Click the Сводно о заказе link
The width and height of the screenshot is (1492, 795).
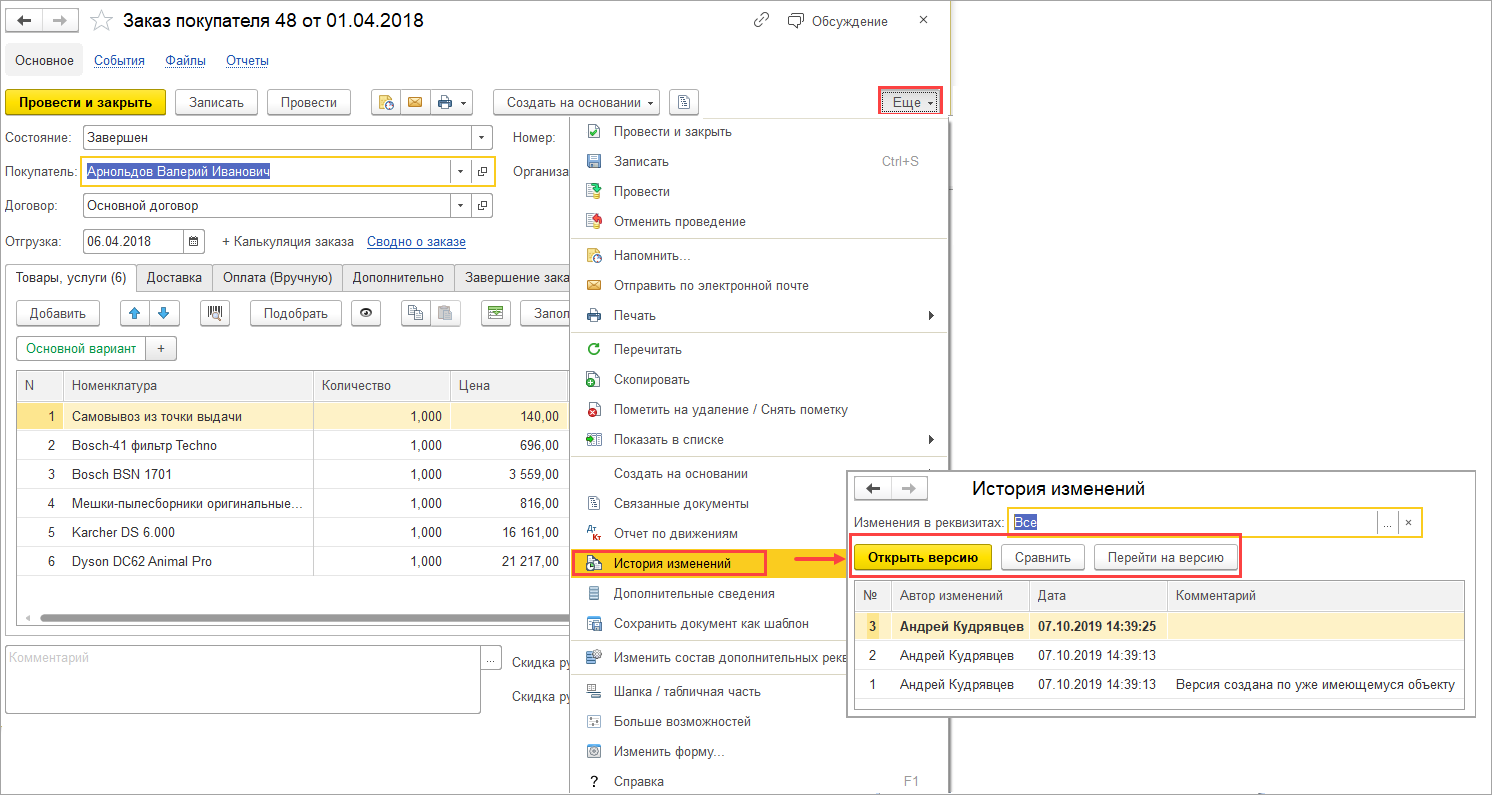pyautogui.click(x=416, y=242)
